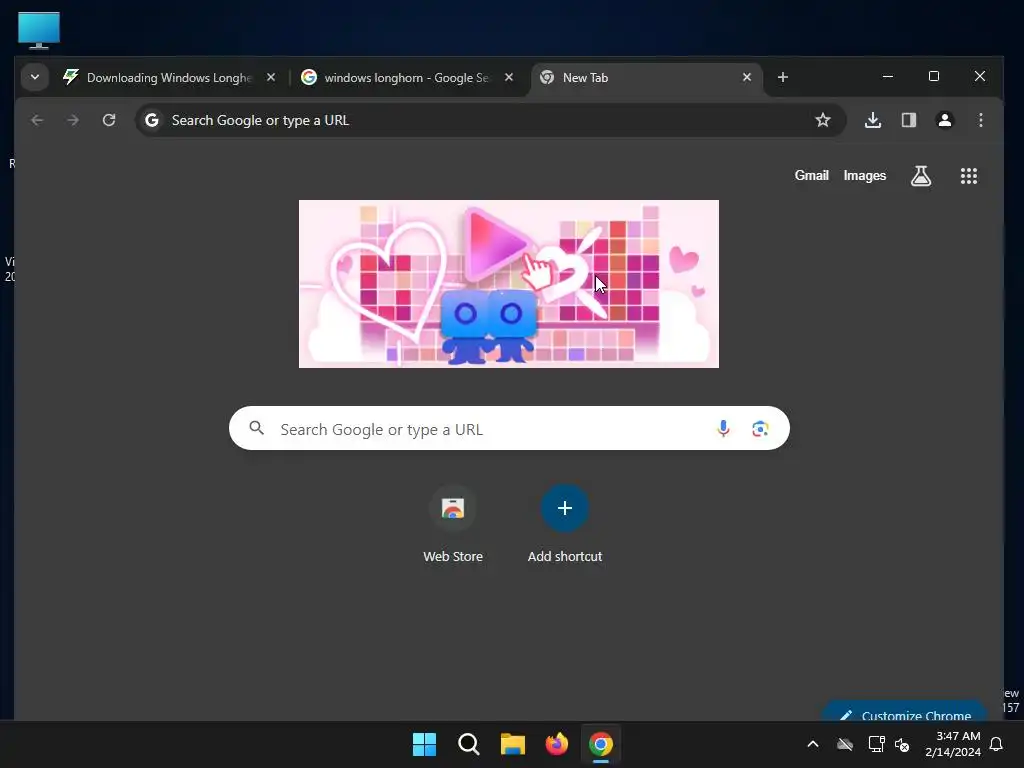Screen dimensions: 1024x768
Task: Open the Google apps grid
Action: [969, 176]
